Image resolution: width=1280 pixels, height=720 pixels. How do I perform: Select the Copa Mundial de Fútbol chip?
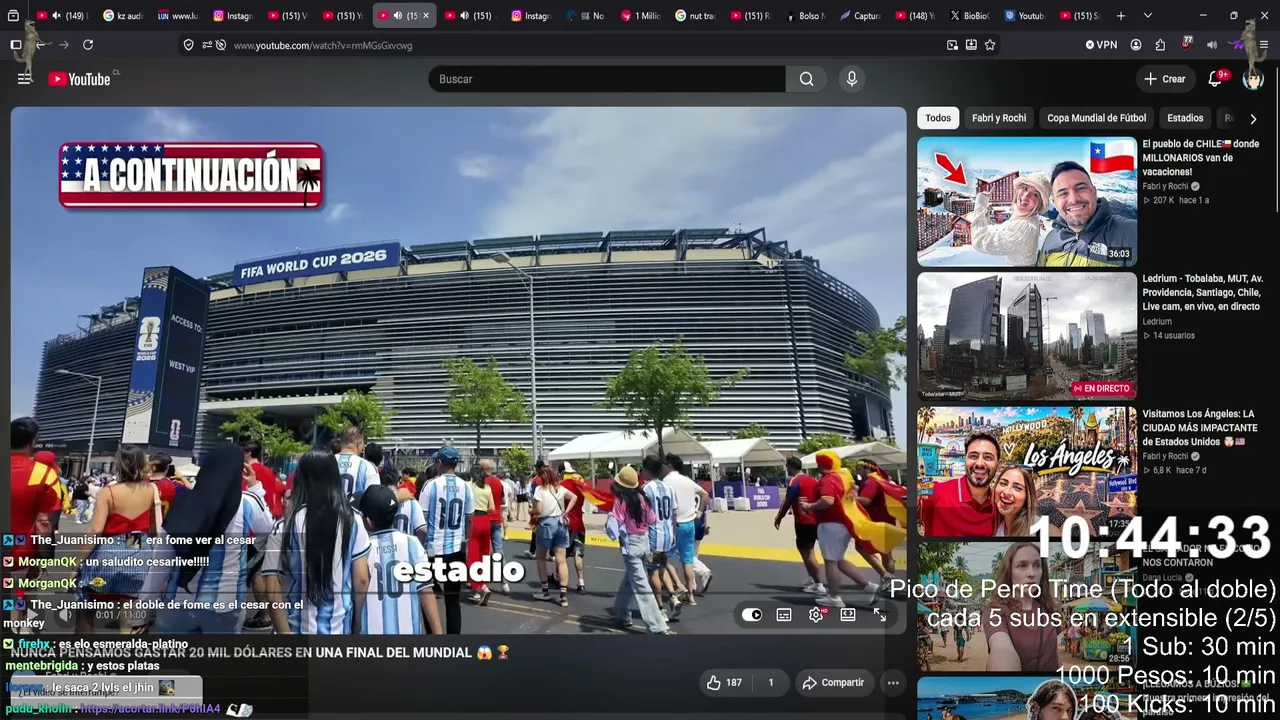click(x=1097, y=118)
